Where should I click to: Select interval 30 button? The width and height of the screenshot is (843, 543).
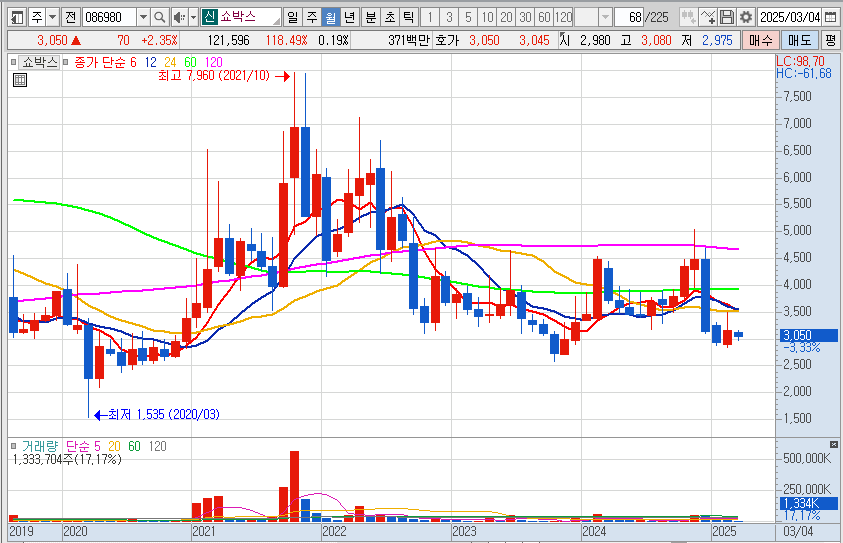click(x=525, y=18)
